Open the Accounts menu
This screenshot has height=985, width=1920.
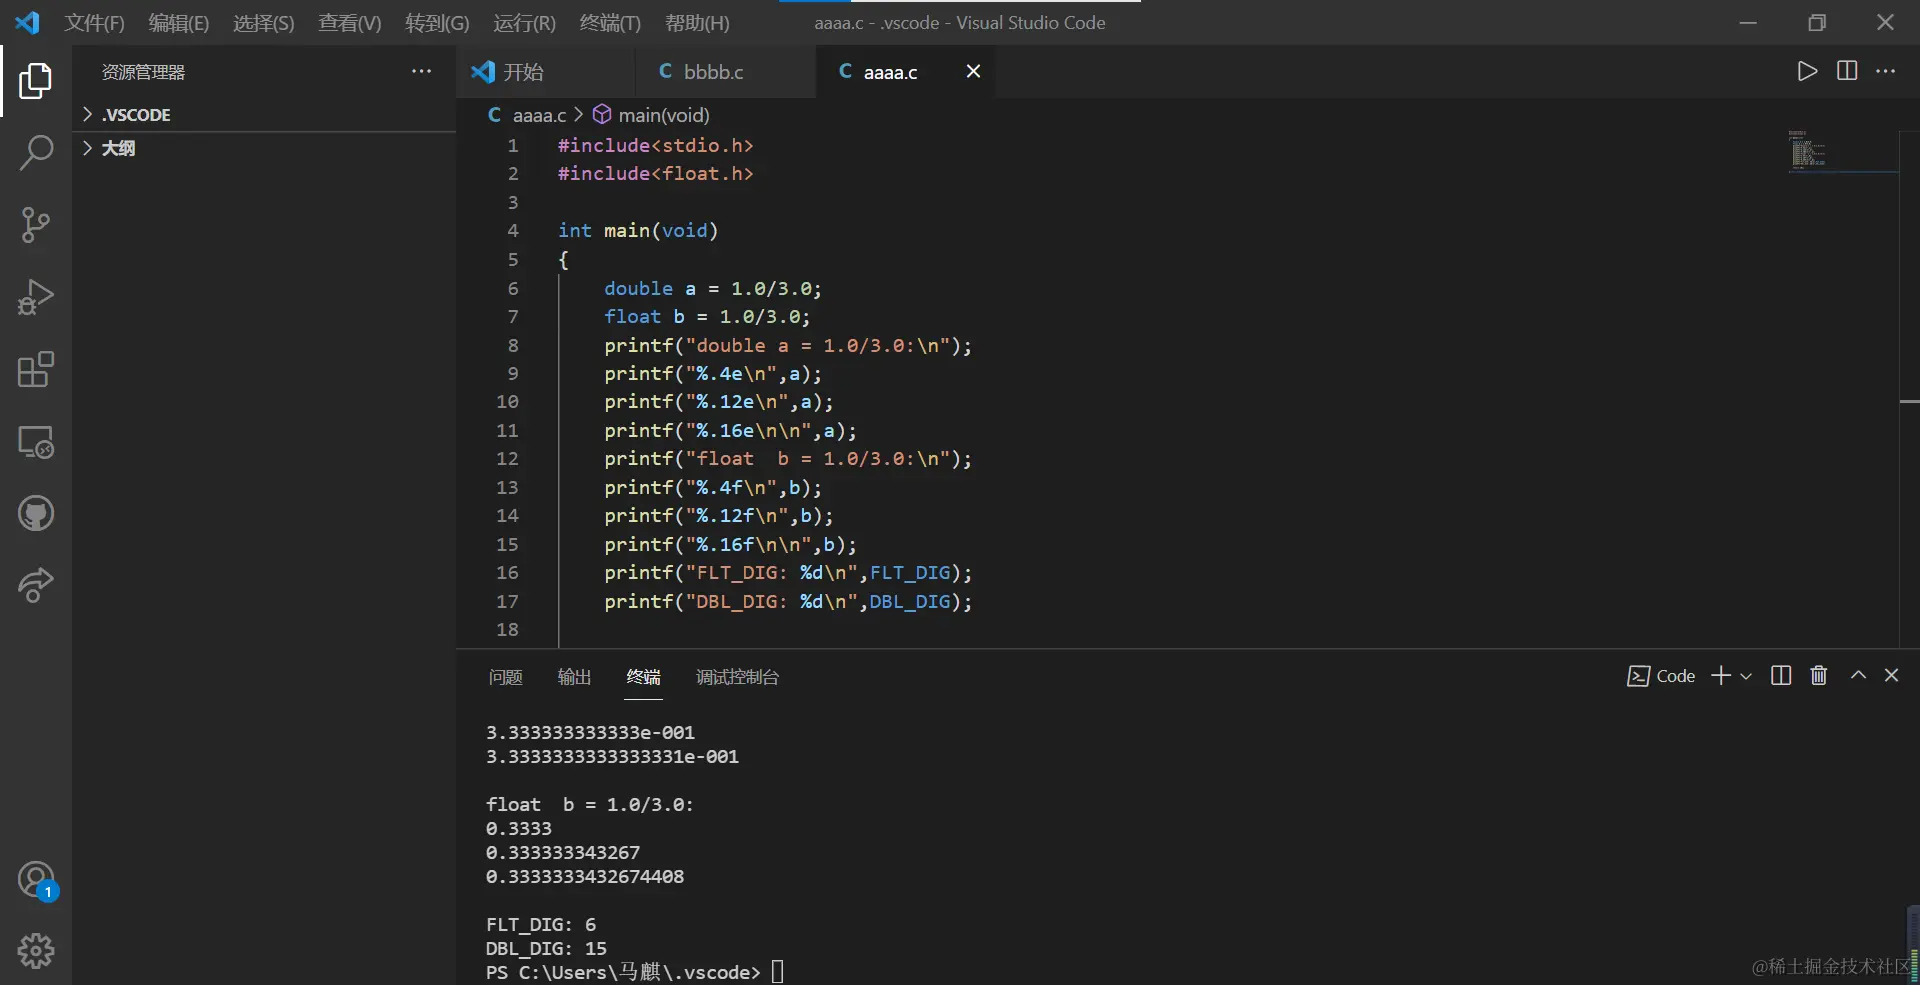click(x=36, y=880)
